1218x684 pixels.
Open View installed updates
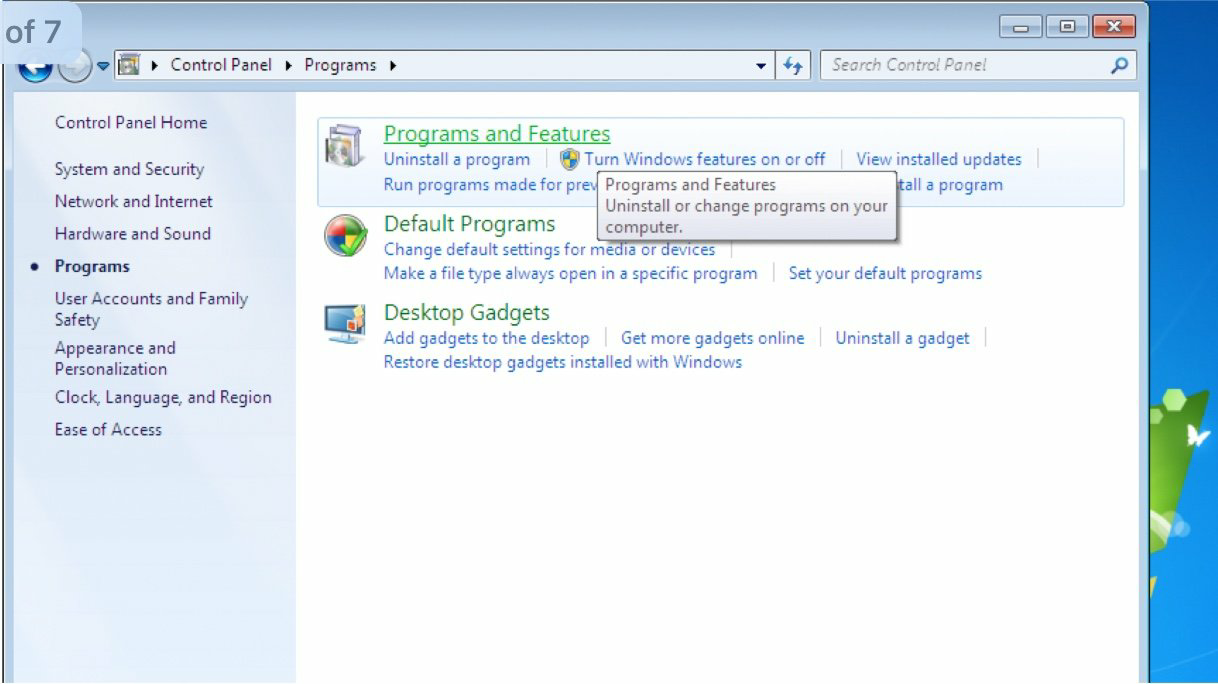pos(939,159)
